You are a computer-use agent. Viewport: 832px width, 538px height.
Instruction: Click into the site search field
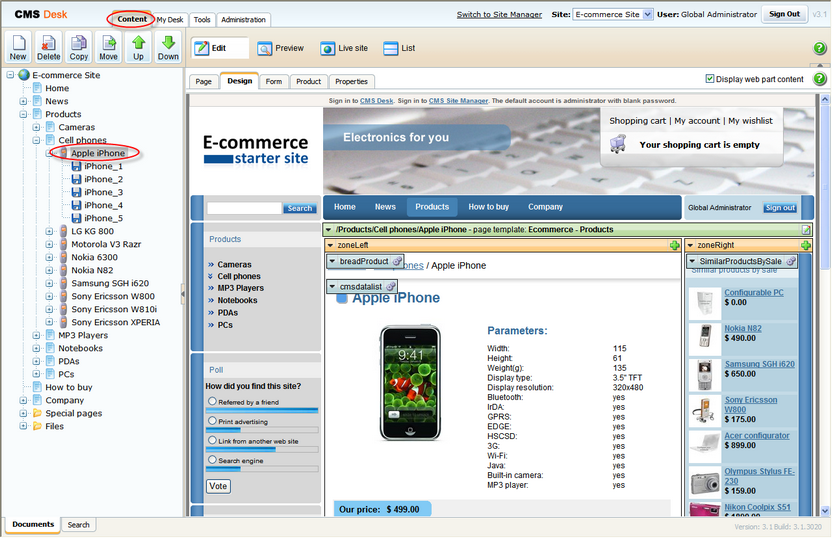(x=244, y=208)
